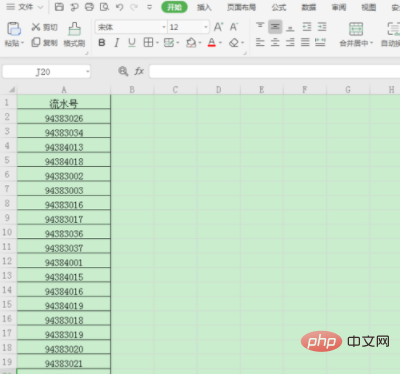Click Cut (剪切) scissors button

pos(45,27)
